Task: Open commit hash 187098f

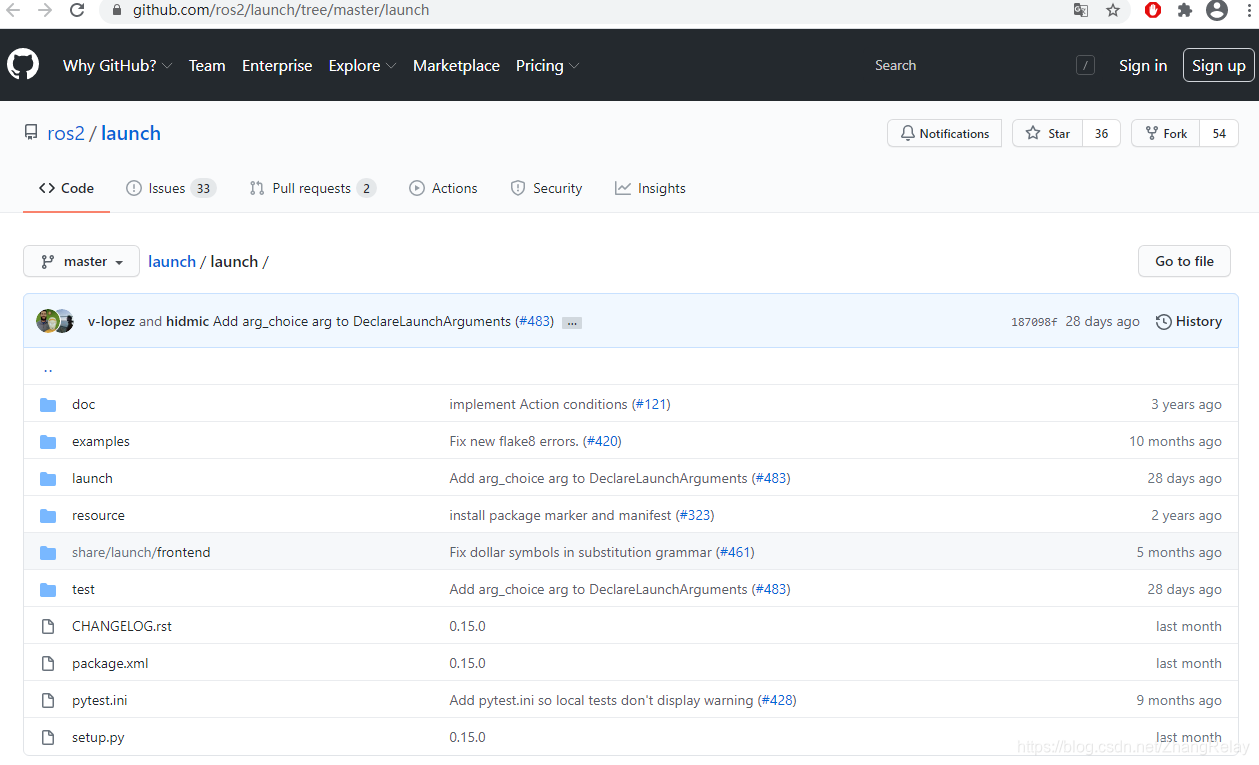Action: pyautogui.click(x=1034, y=322)
